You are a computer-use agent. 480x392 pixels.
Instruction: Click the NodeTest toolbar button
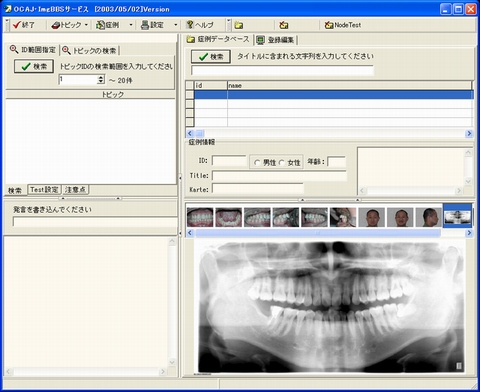343,25
